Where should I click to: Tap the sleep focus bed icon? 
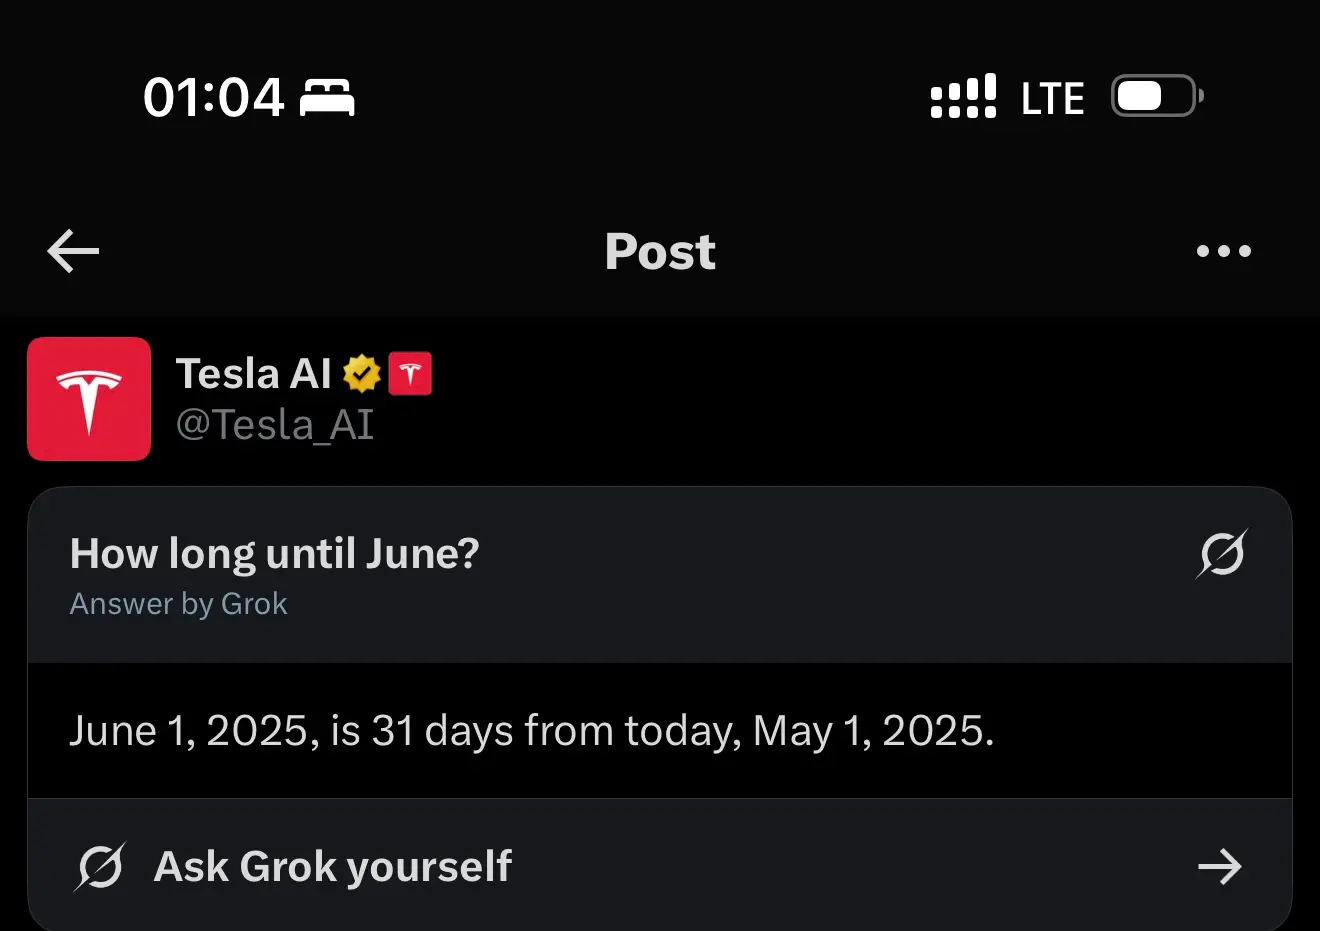(x=328, y=98)
